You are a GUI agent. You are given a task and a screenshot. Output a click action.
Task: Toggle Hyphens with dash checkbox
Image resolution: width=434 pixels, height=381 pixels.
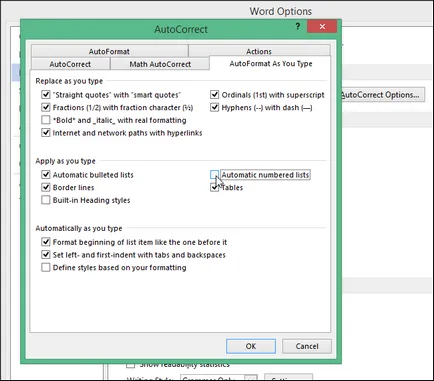[x=215, y=107]
